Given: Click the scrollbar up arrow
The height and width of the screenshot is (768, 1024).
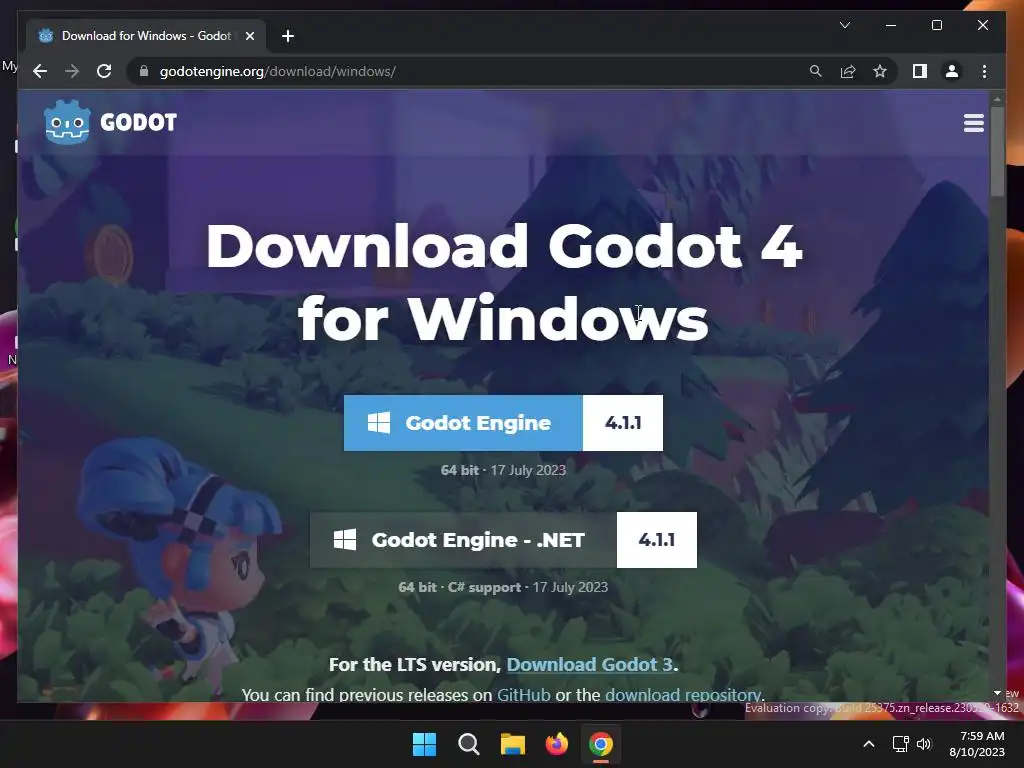Looking at the screenshot, I should pyautogui.click(x=997, y=99).
